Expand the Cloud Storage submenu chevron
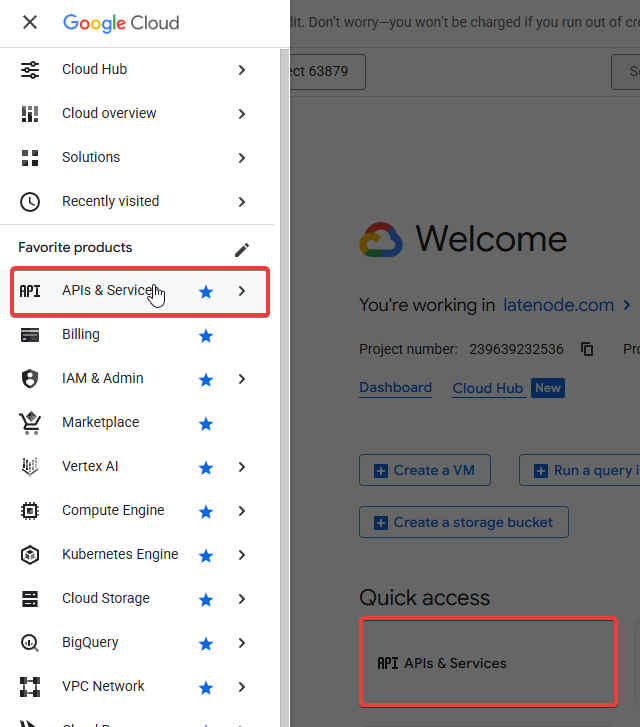This screenshot has height=727, width=640. (x=242, y=599)
